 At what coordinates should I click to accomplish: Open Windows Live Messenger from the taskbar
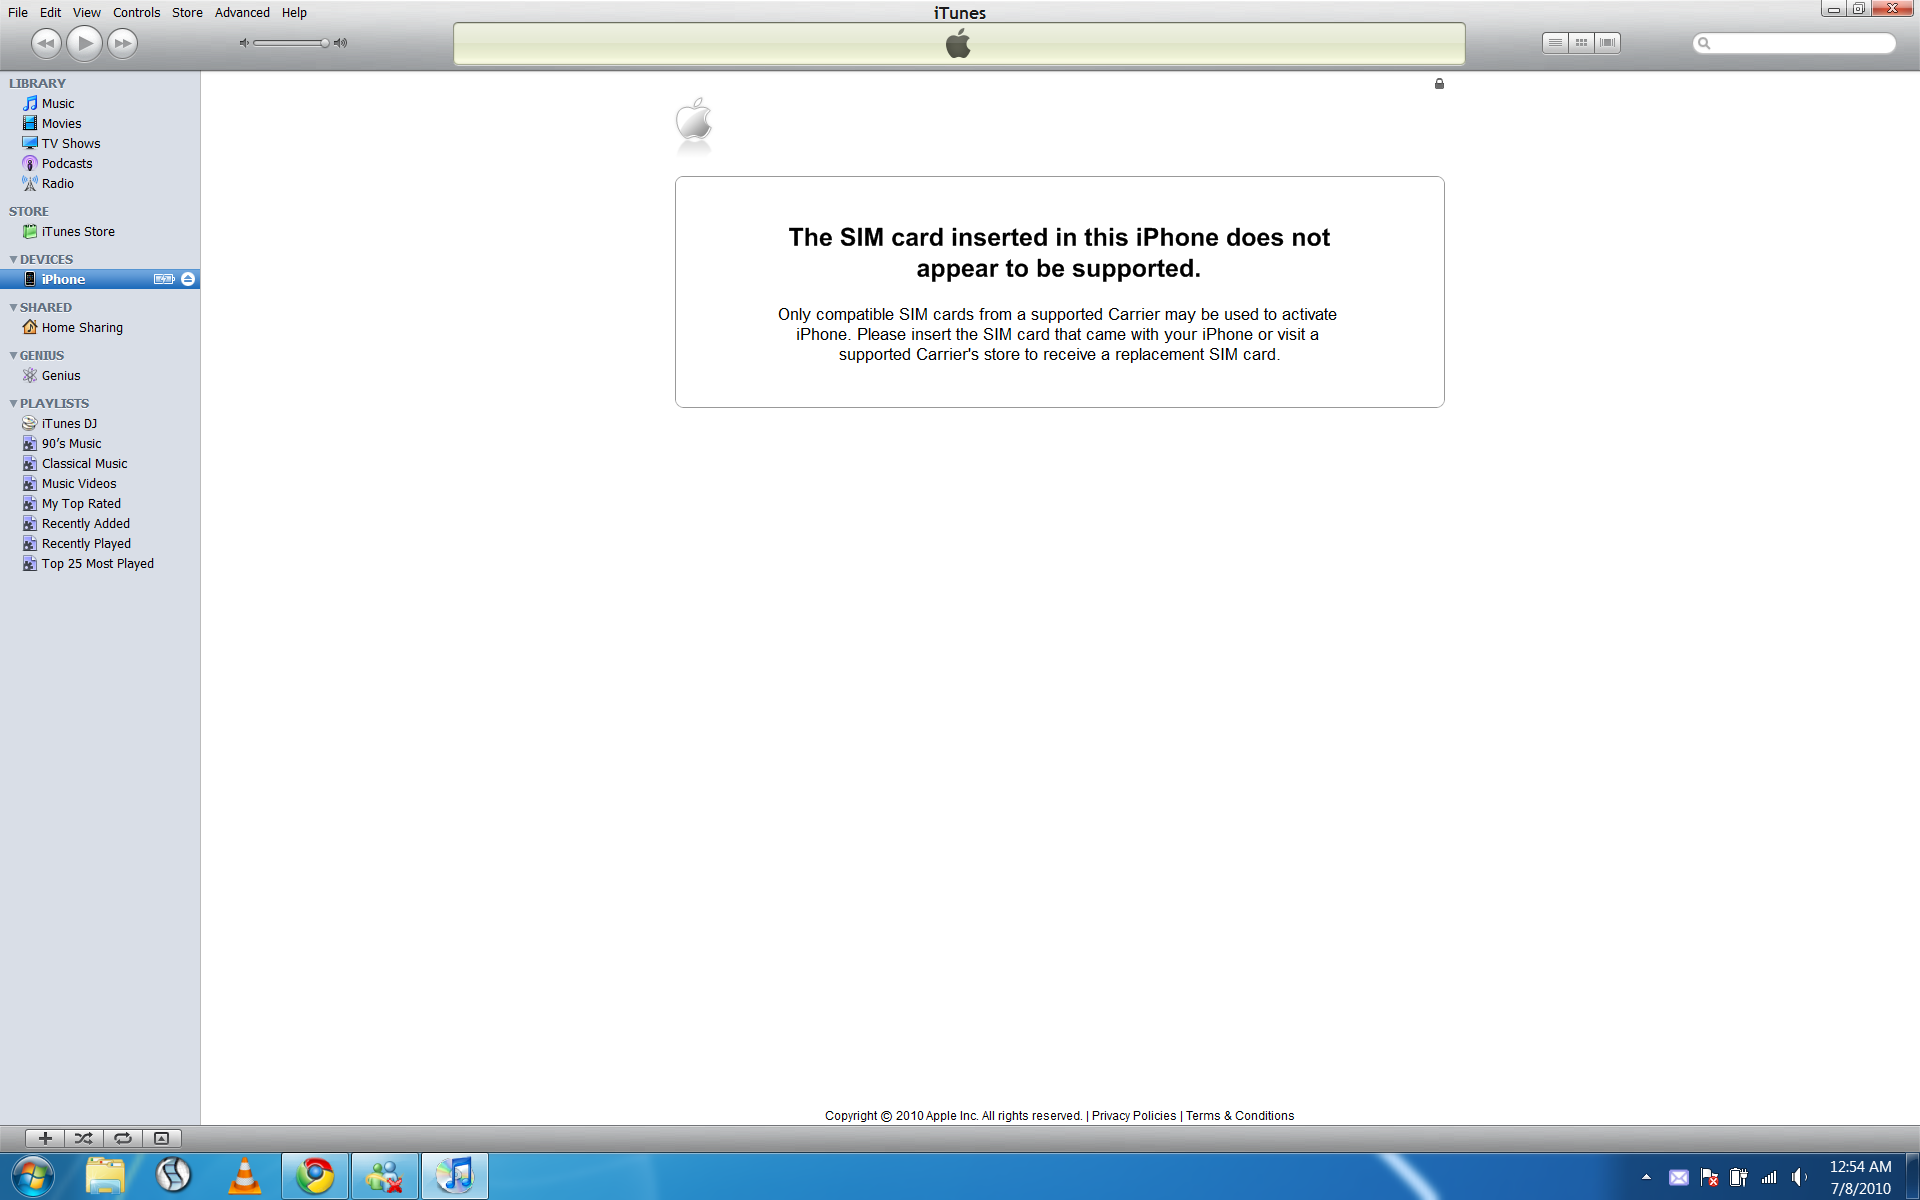click(x=385, y=1176)
